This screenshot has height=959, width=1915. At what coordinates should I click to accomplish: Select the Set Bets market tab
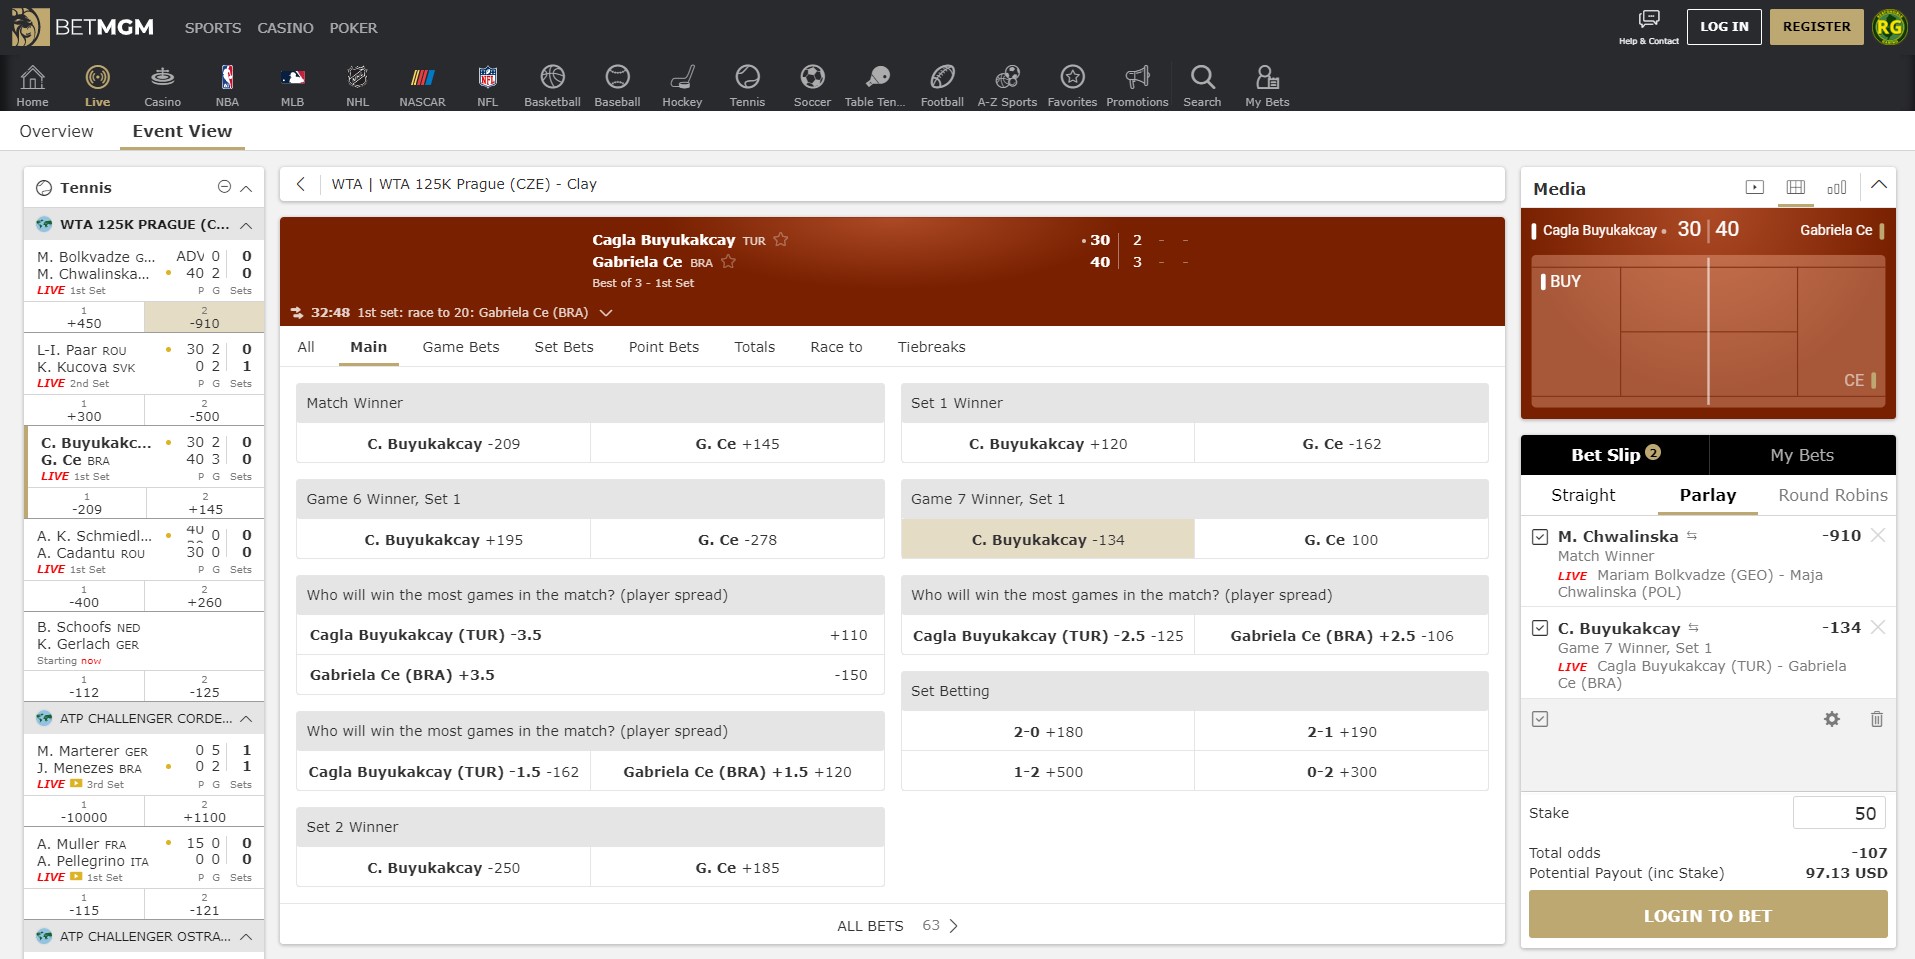tap(564, 347)
